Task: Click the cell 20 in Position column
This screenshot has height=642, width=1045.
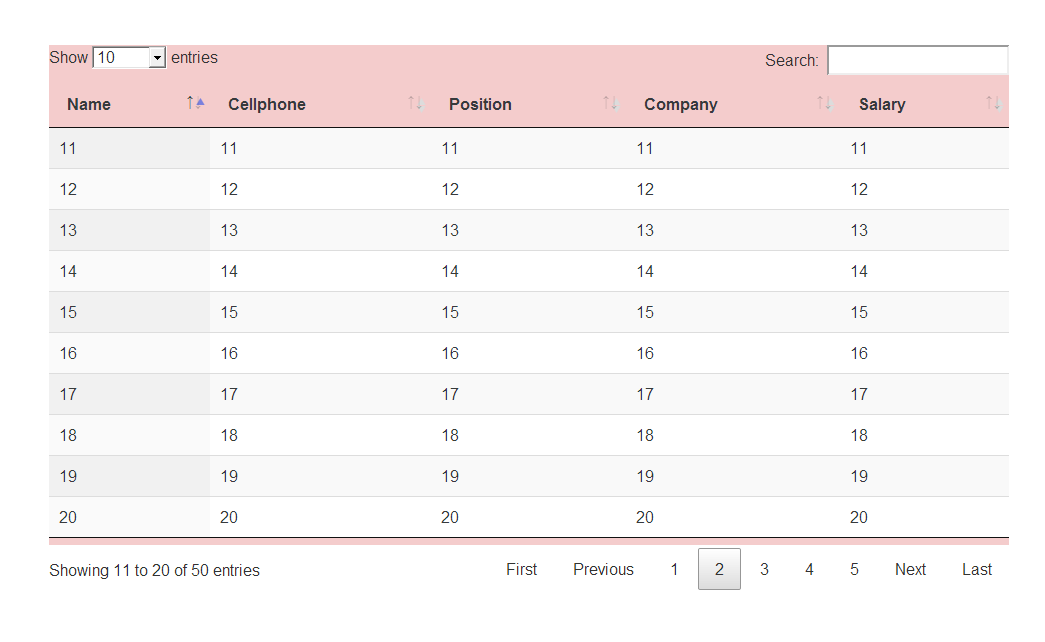Action: coord(450,517)
